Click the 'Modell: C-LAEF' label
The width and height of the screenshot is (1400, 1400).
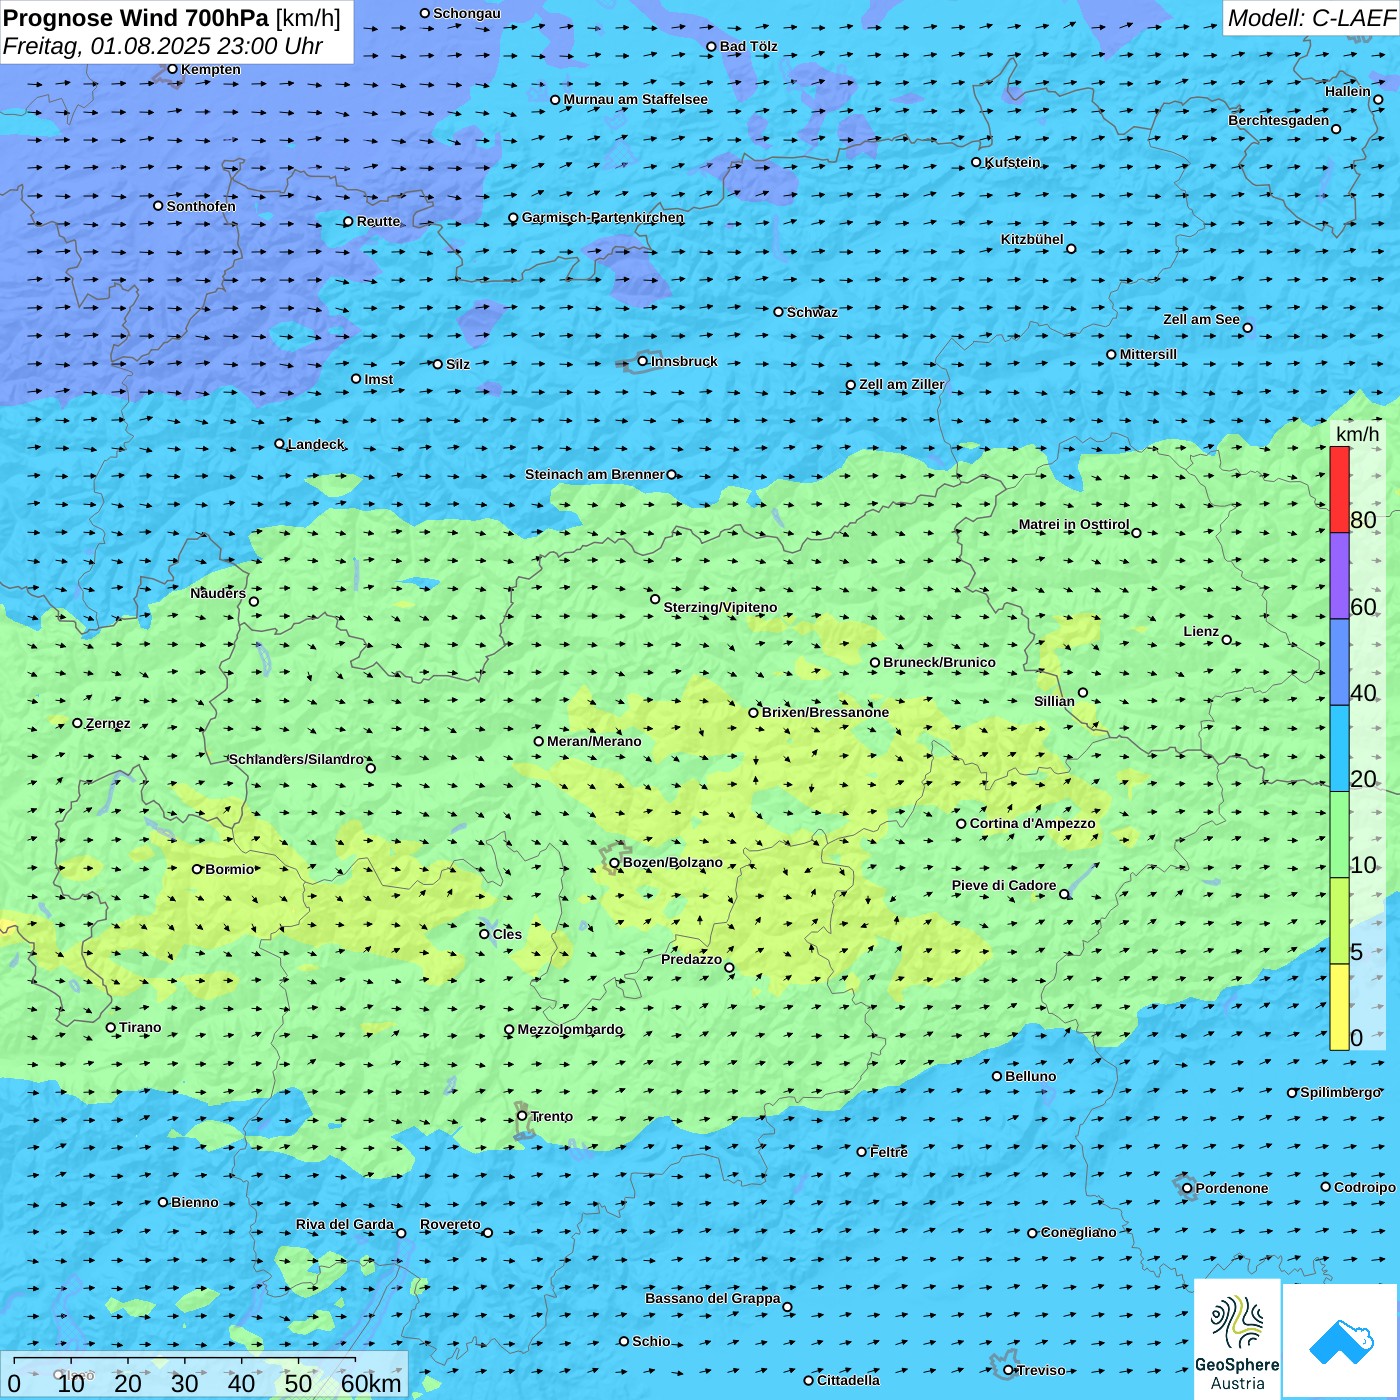pyautogui.click(x=1310, y=18)
